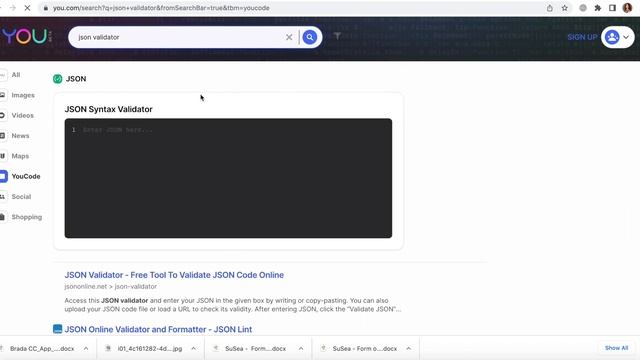Viewport: 640px width, 360px height.
Task: Expand options for SuSea - Form download
Action: point(301,349)
